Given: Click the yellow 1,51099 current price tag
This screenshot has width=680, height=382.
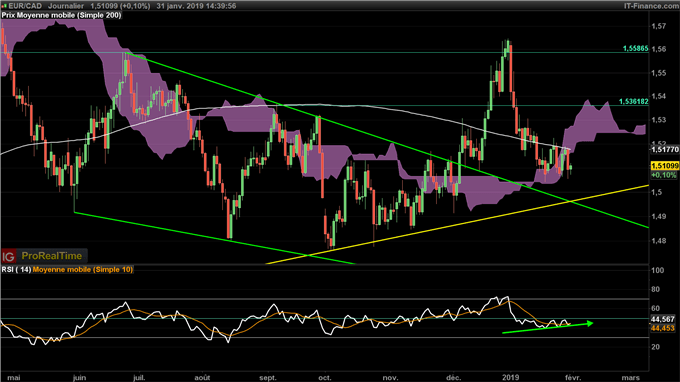Looking at the screenshot, I should (x=664, y=166).
